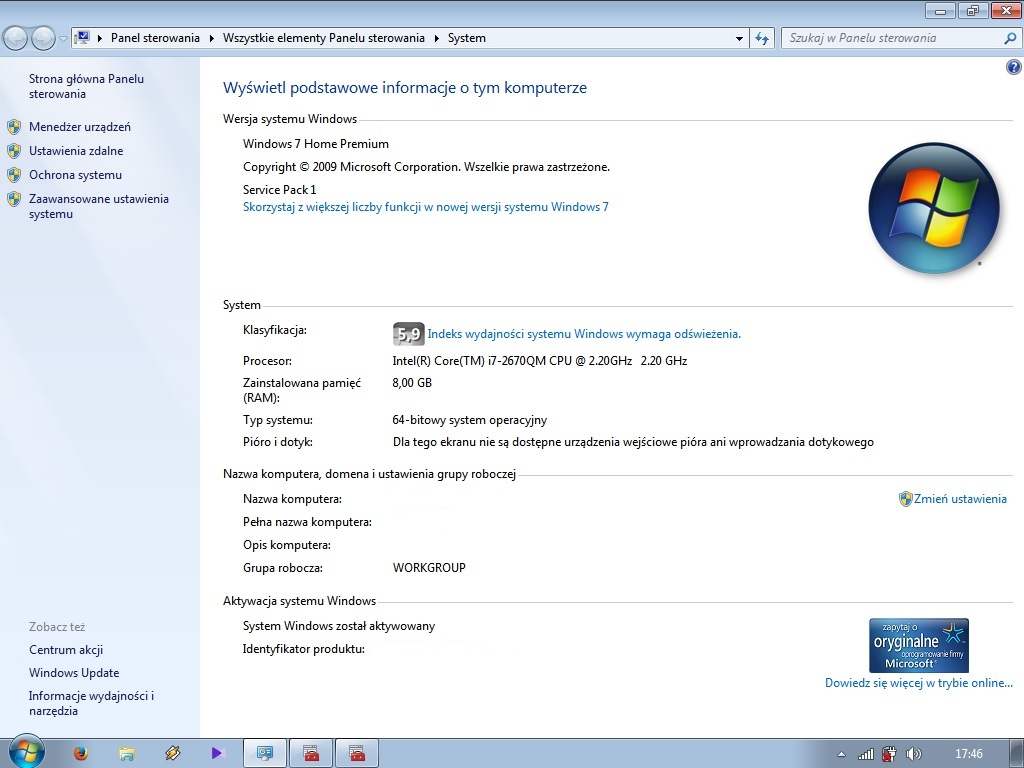Click the purple arrow taskbar icon

coord(217,754)
